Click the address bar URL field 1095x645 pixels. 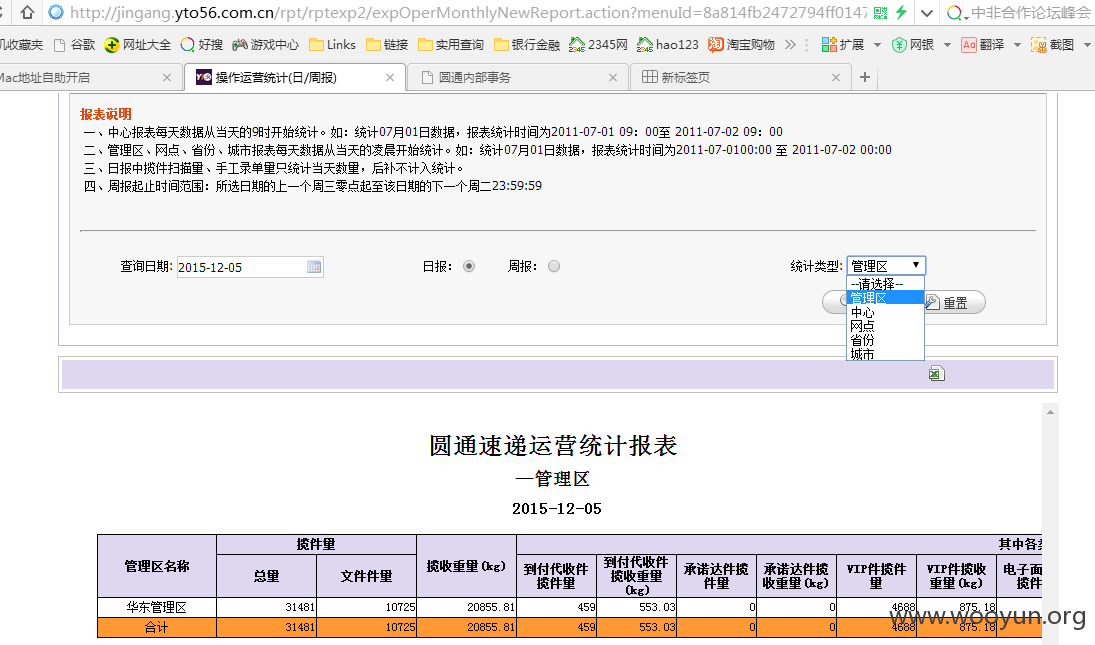click(468, 13)
